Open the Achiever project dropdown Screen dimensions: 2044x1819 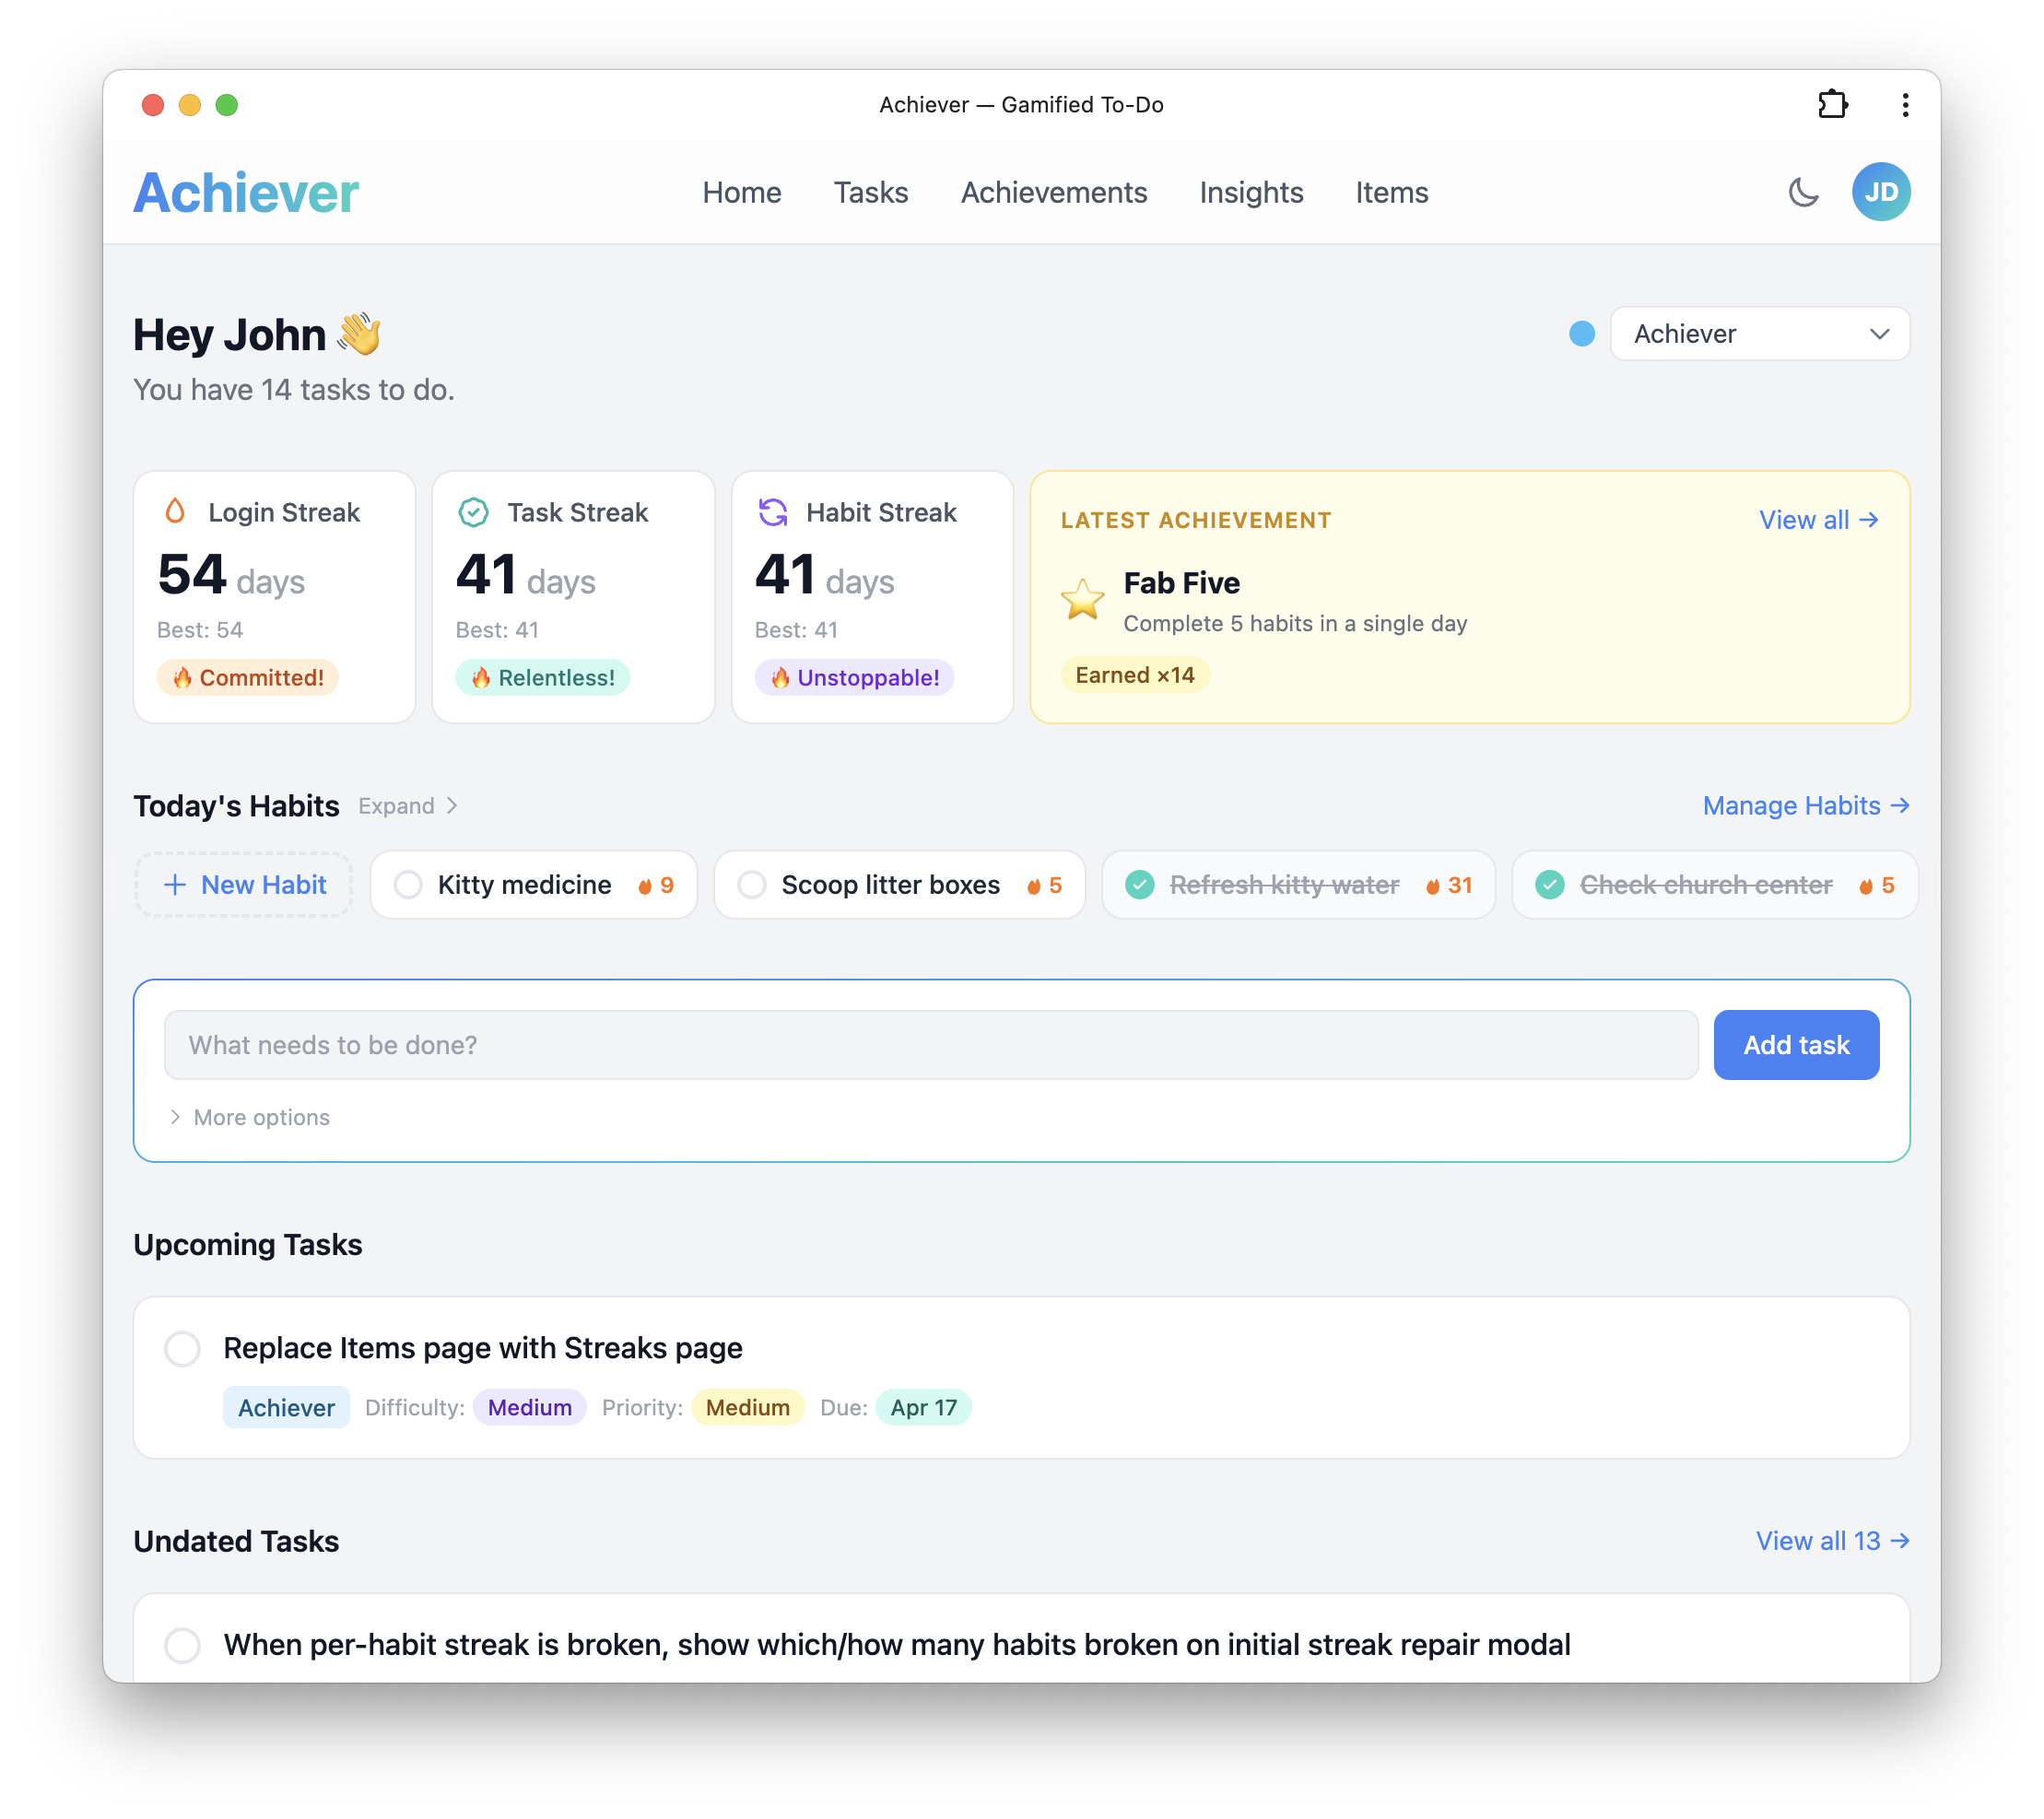coord(1760,334)
